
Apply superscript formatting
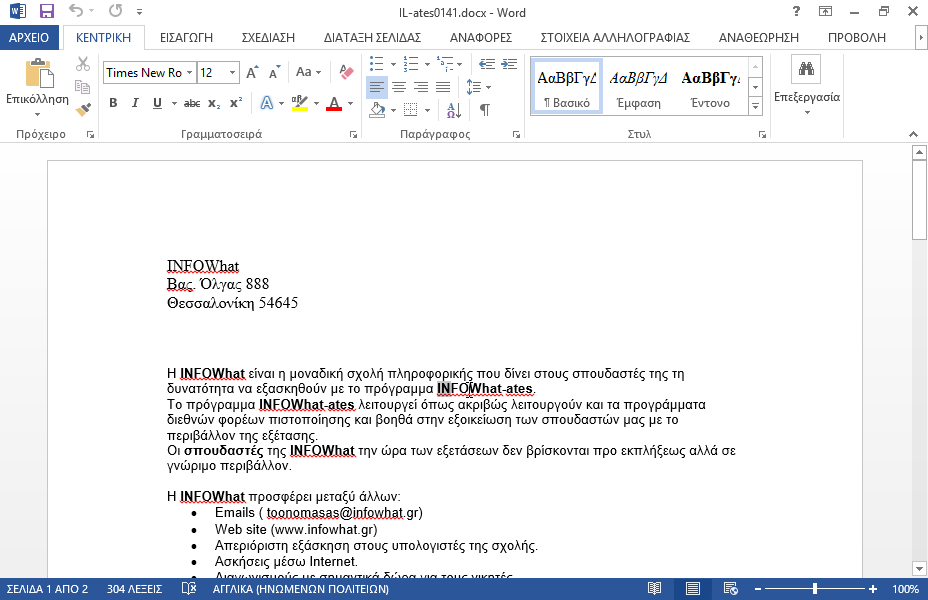[x=236, y=103]
